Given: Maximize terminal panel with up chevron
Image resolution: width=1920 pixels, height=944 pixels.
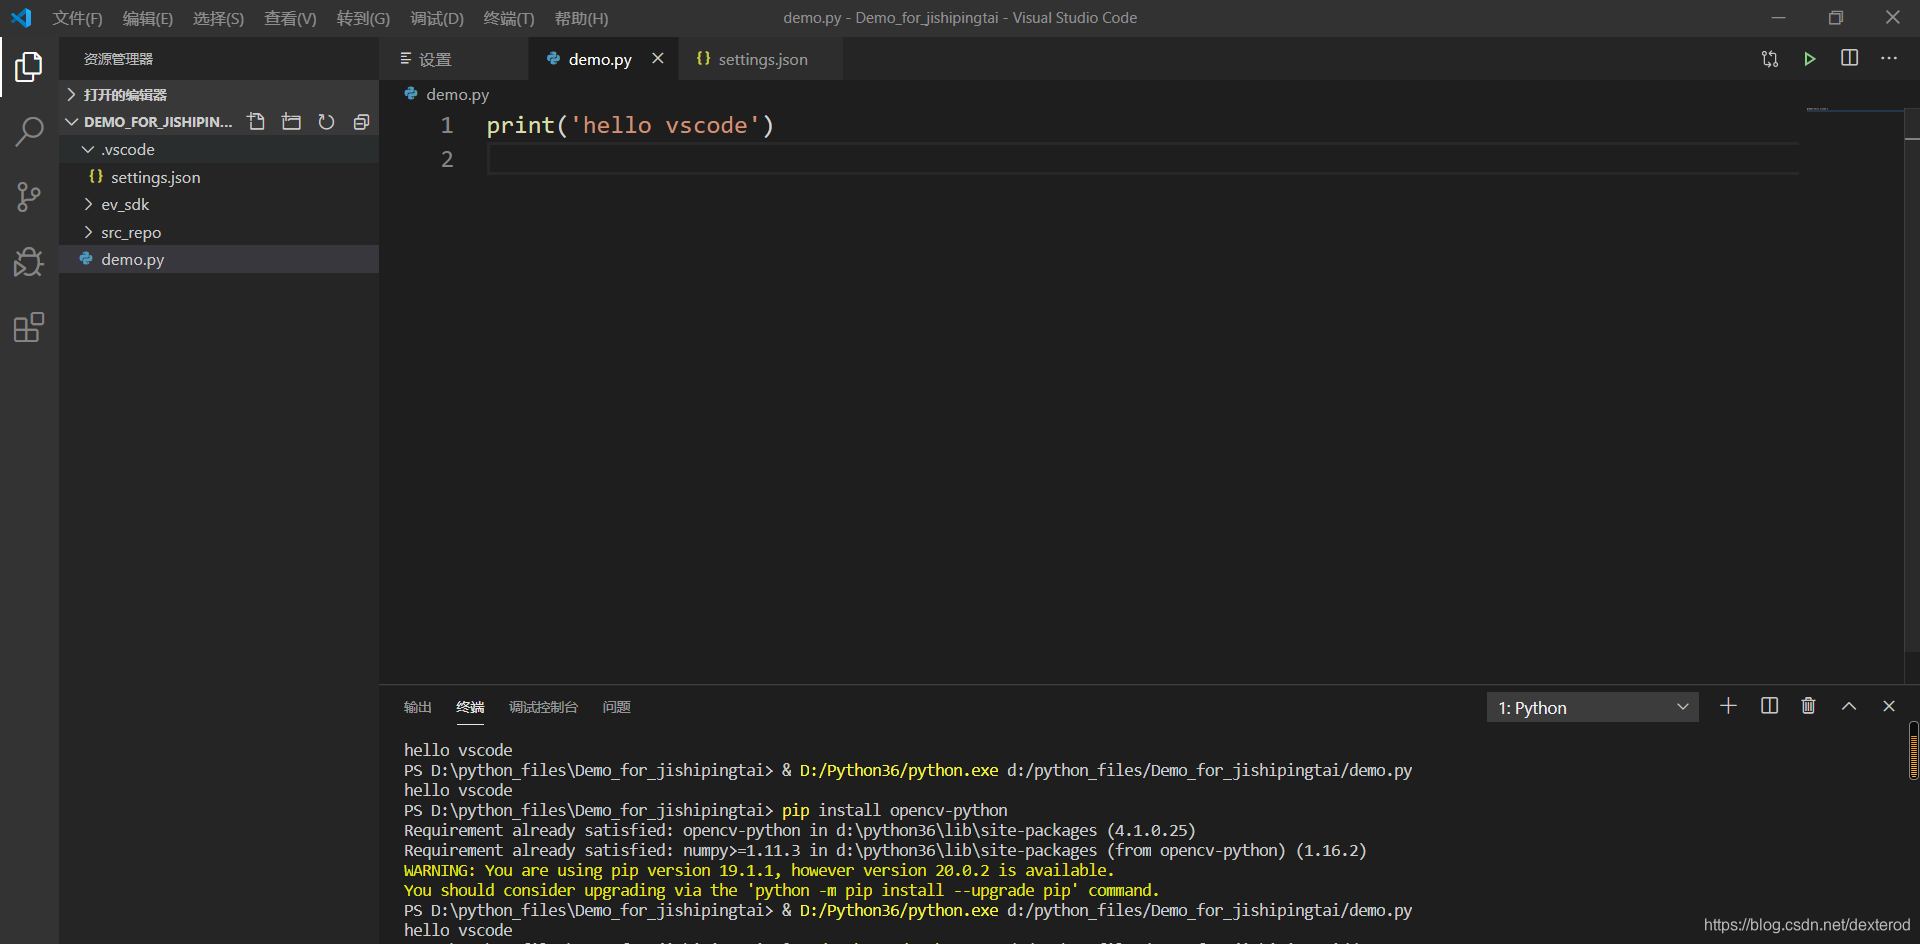Looking at the screenshot, I should 1849,706.
